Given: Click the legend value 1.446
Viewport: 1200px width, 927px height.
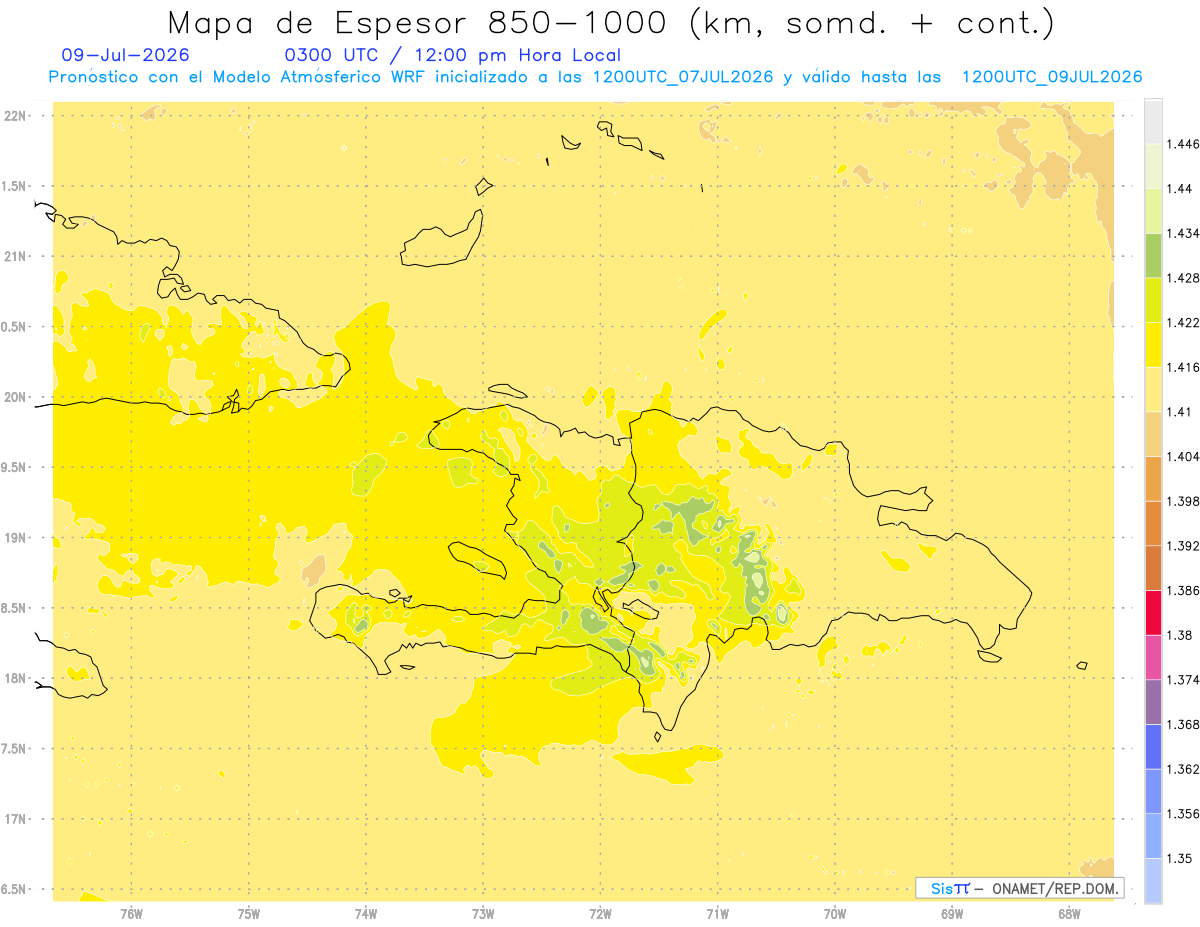Looking at the screenshot, I should click(1184, 144).
